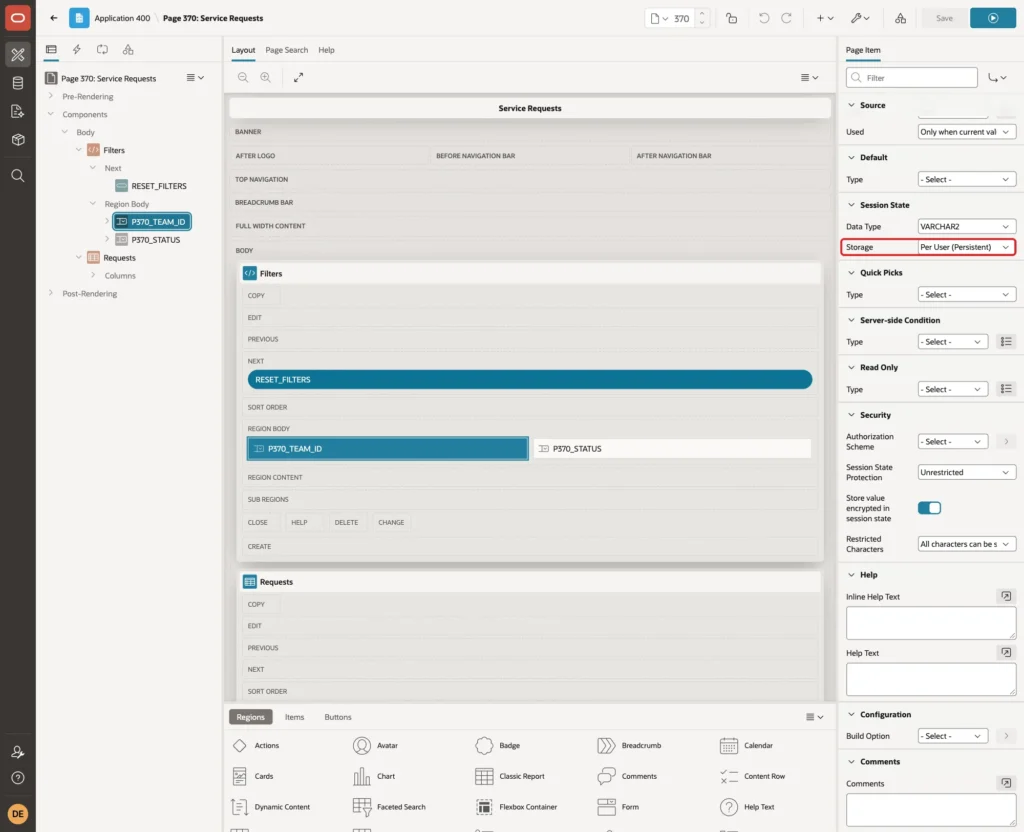This screenshot has width=1024, height=832.
Task: Expand the Pre-Rendering tree node
Action: [x=50, y=96]
